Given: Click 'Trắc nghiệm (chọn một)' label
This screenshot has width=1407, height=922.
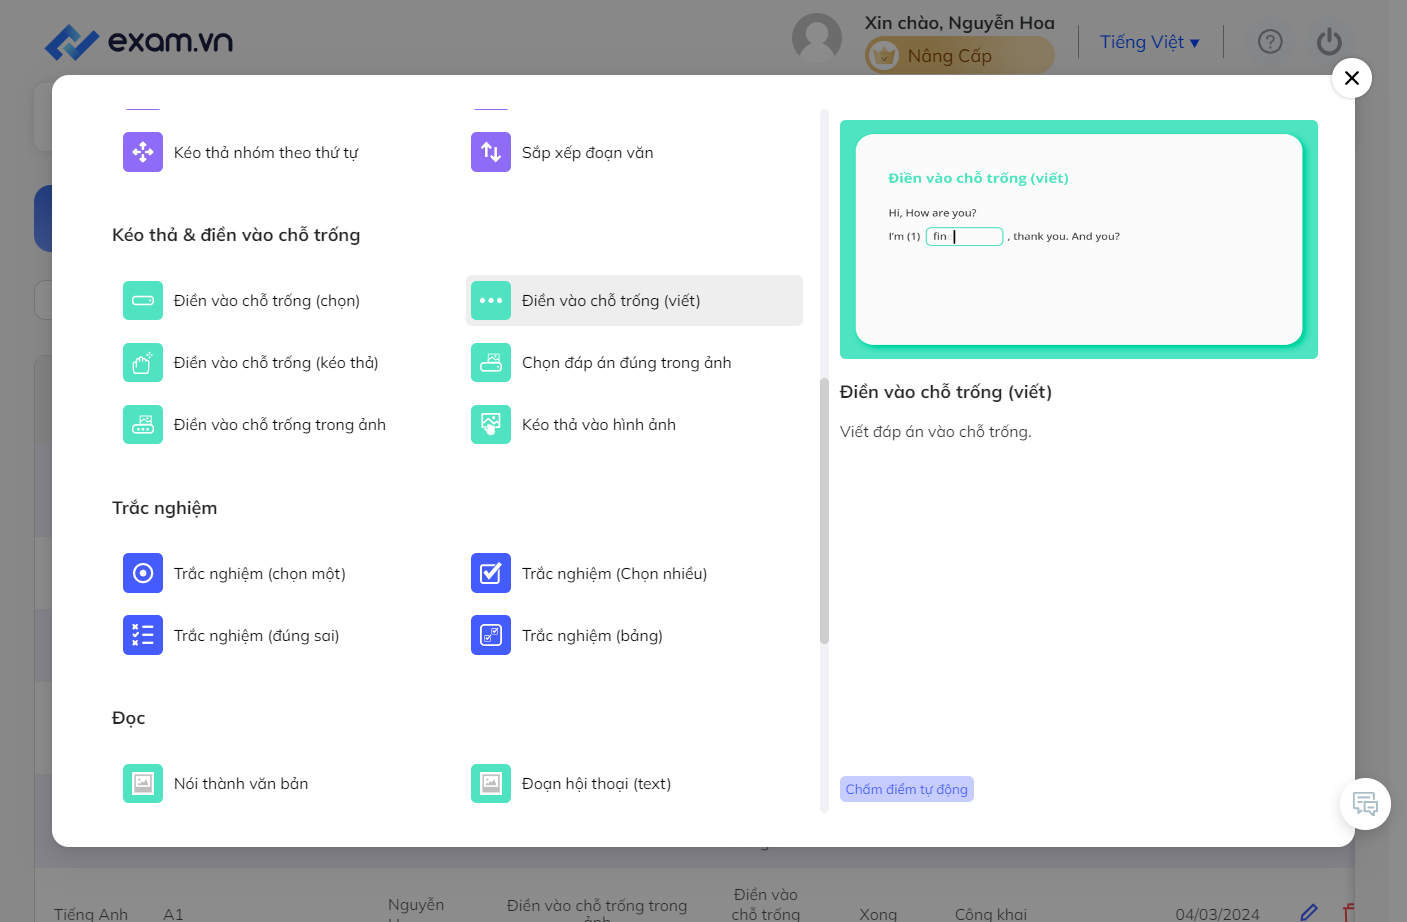Looking at the screenshot, I should [260, 574].
